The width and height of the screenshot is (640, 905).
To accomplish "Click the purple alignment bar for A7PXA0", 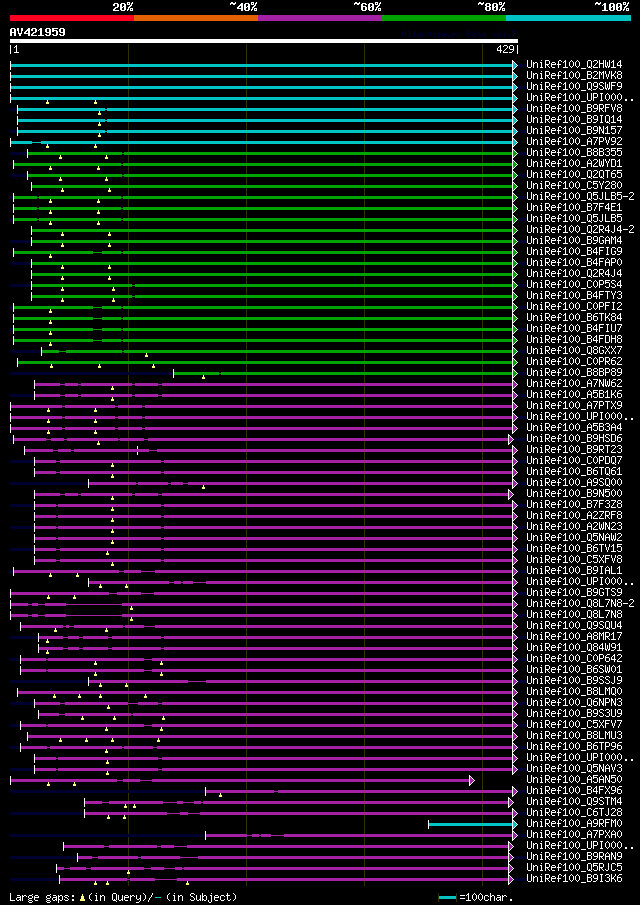I will click(x=360, y=835).
